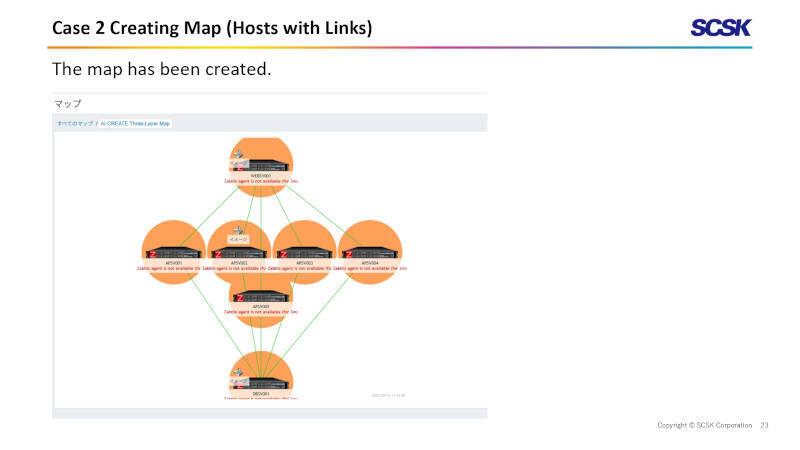800x450 pixels.
Task: Open the AI-CREATE Three-Layer Map breadcrumb link
Action: (135, 123)
